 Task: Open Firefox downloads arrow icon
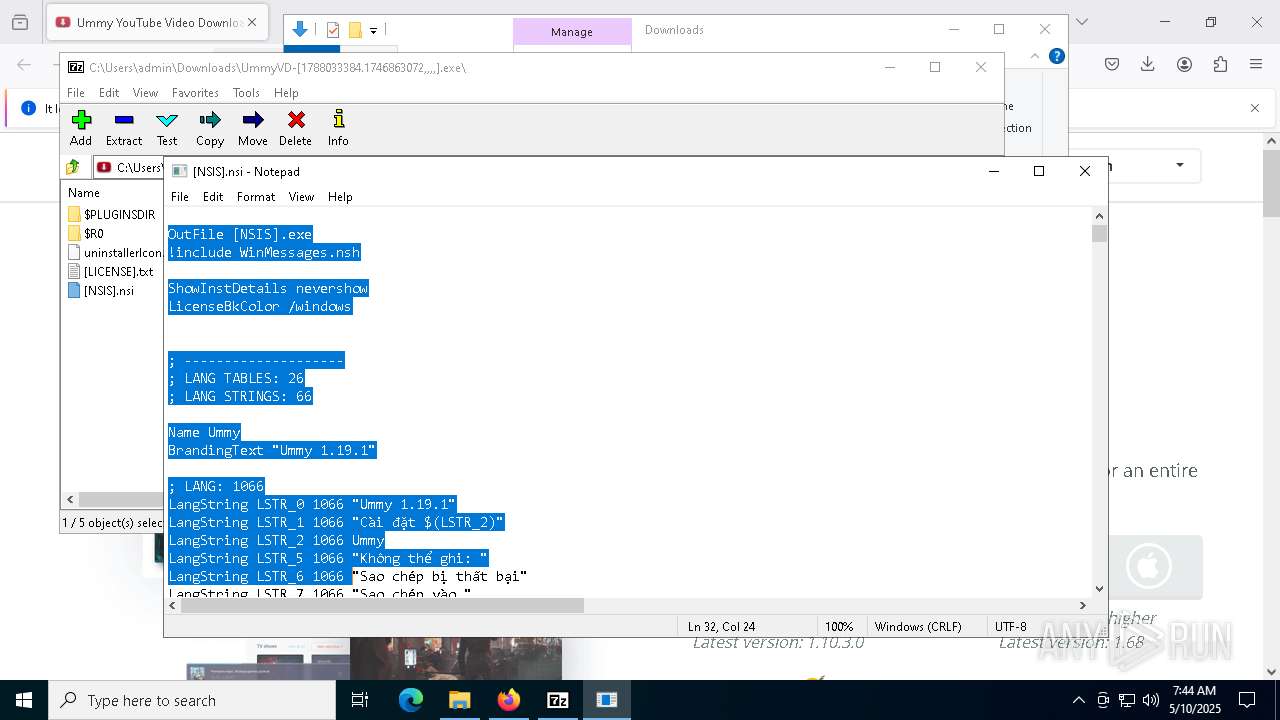point(1148,64)
